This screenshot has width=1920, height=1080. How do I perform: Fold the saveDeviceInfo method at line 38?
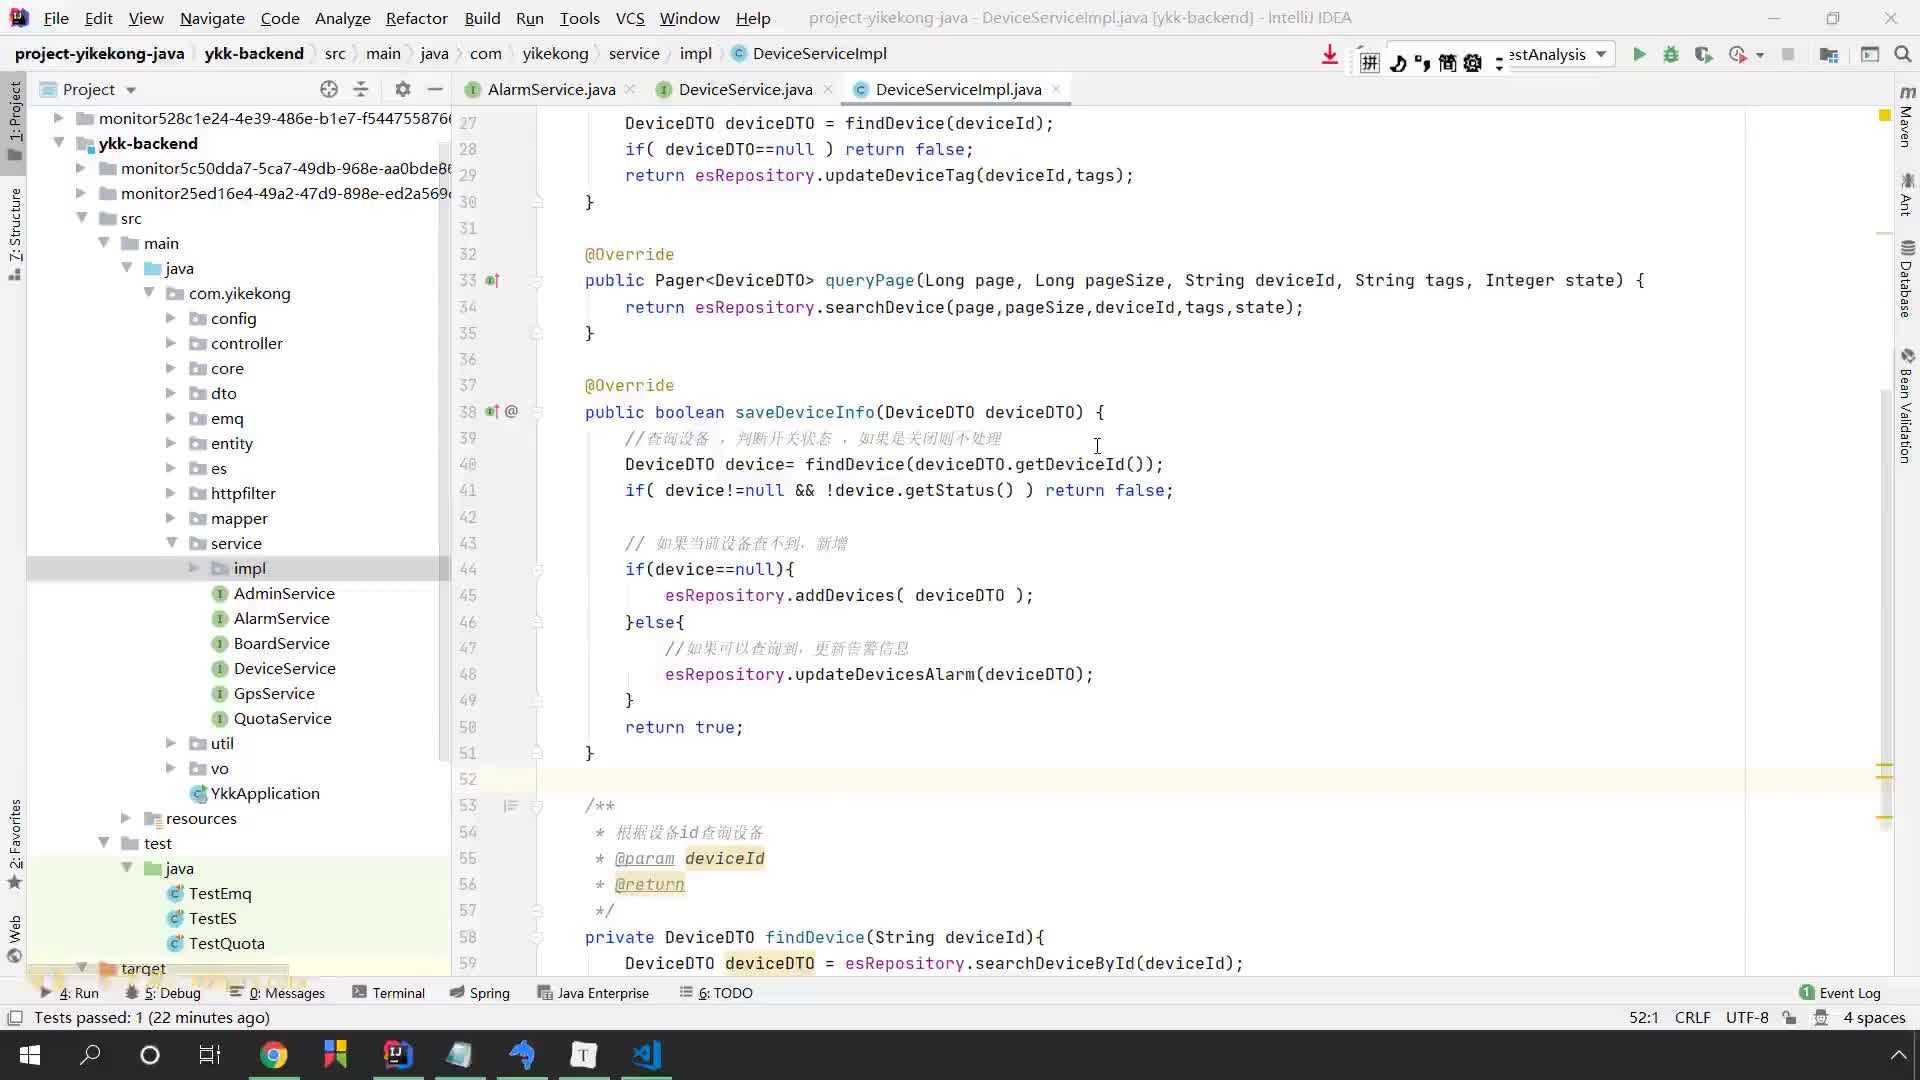pyautogui.click(x=537, y=412)
